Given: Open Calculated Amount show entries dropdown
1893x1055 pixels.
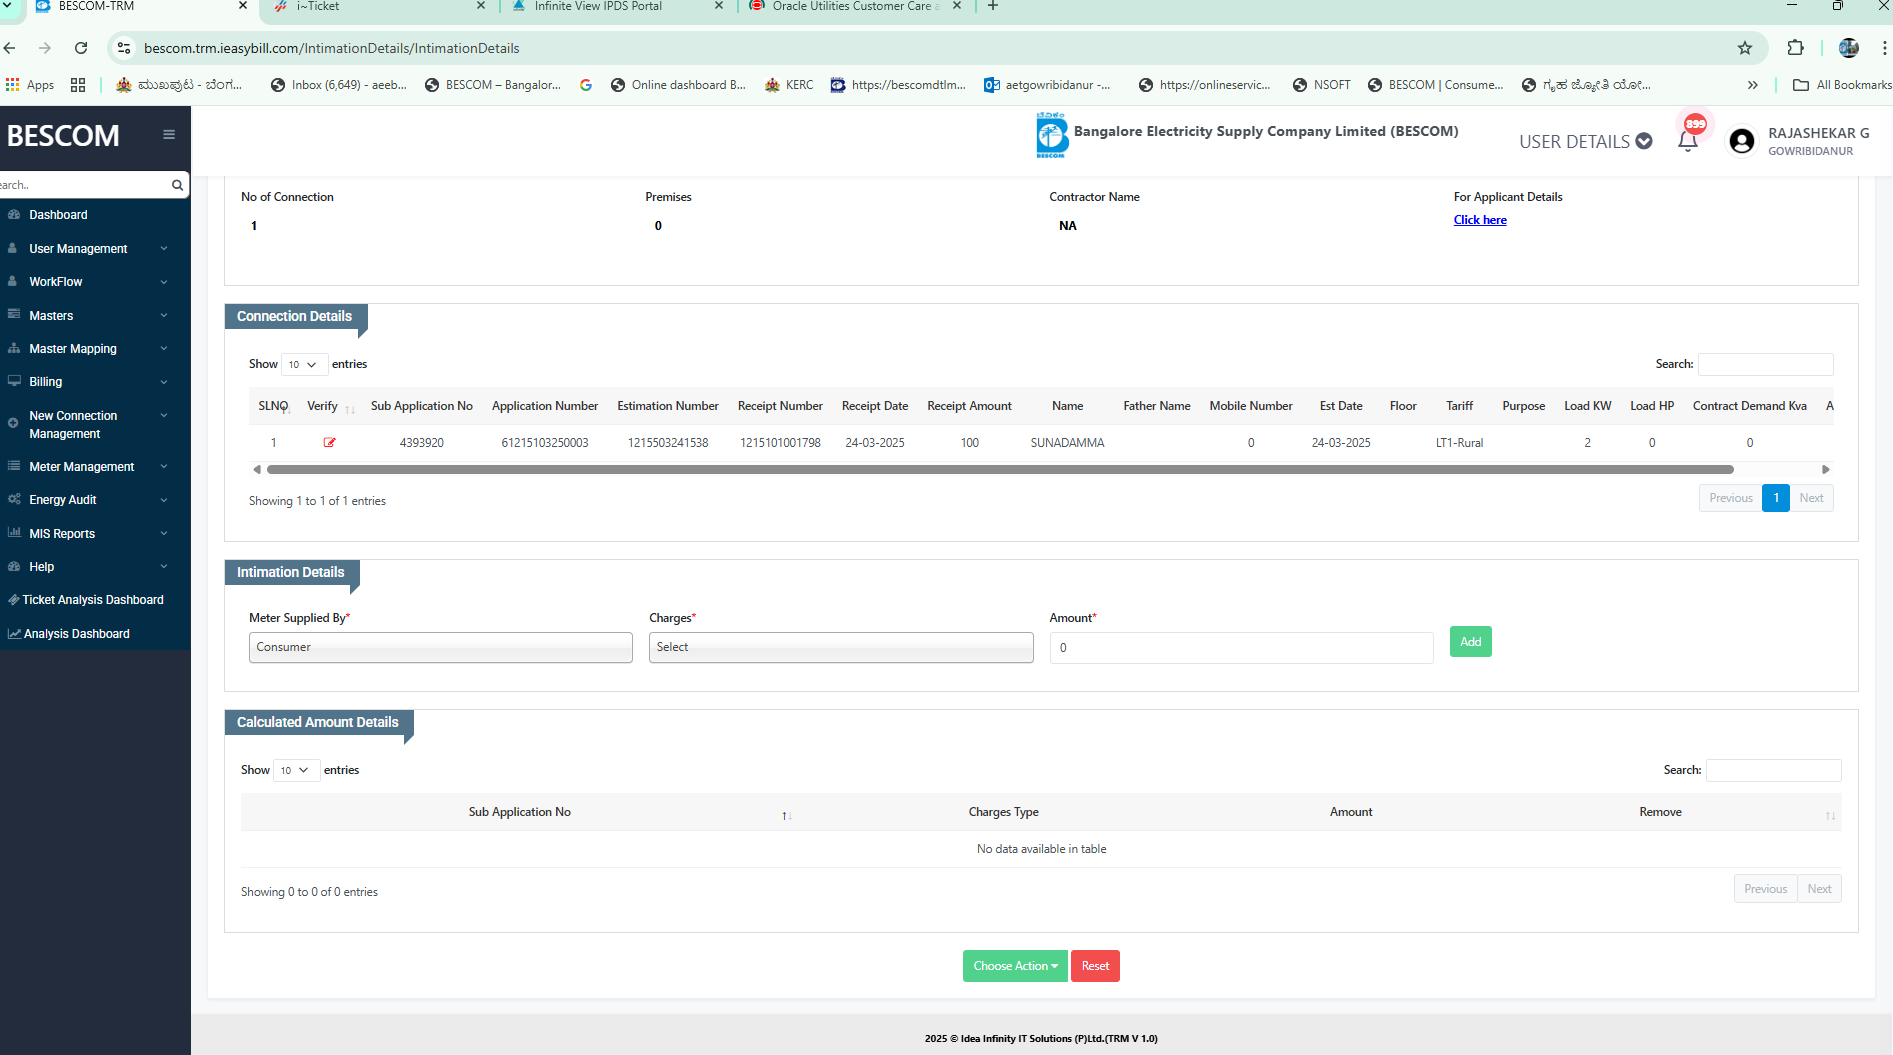Looking at the screenshot, I should click(296, 770).
